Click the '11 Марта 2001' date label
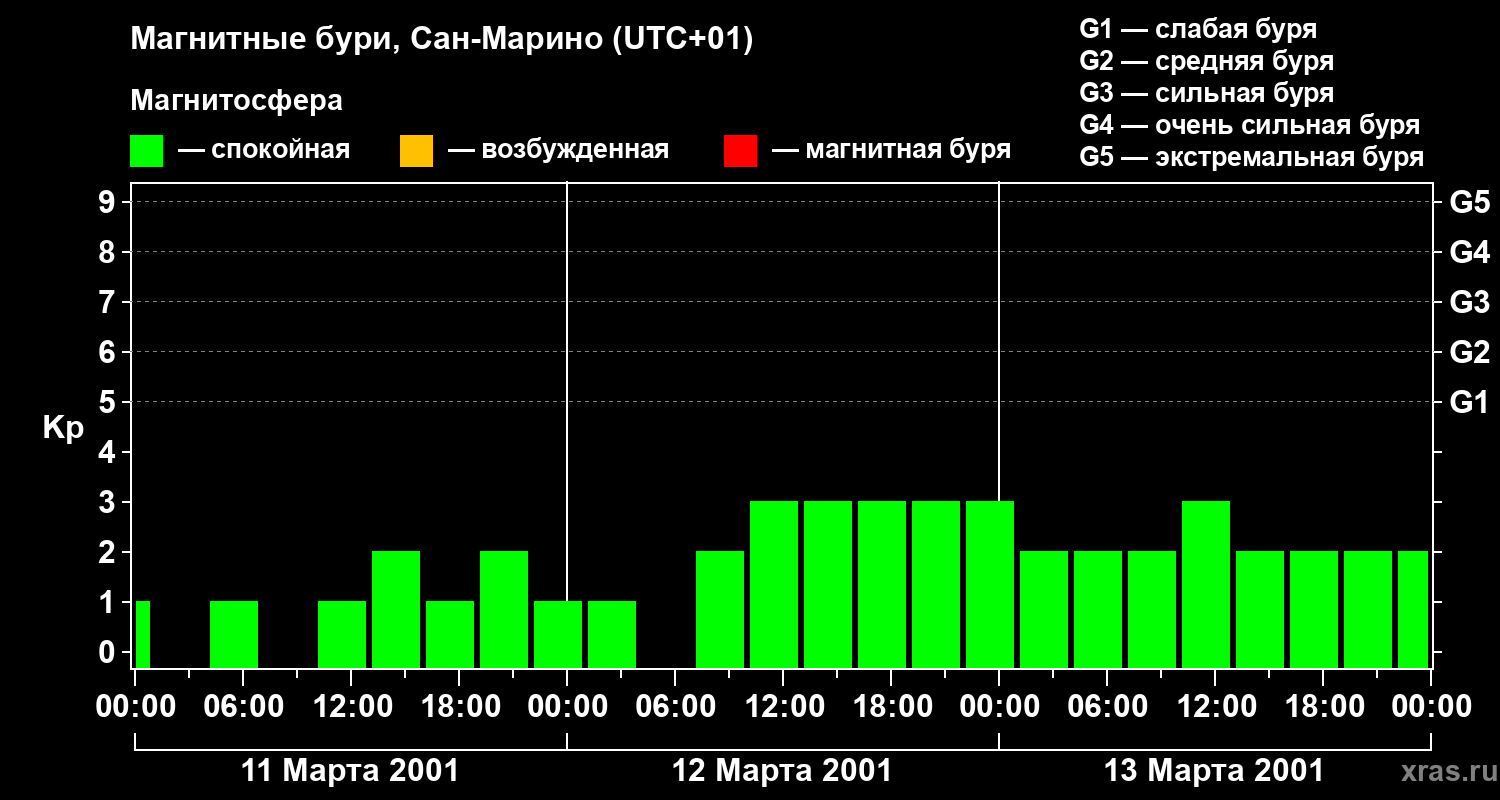The height and width of the screenshot is (800, 1500). pyautogui.click(x=351, y=771)
